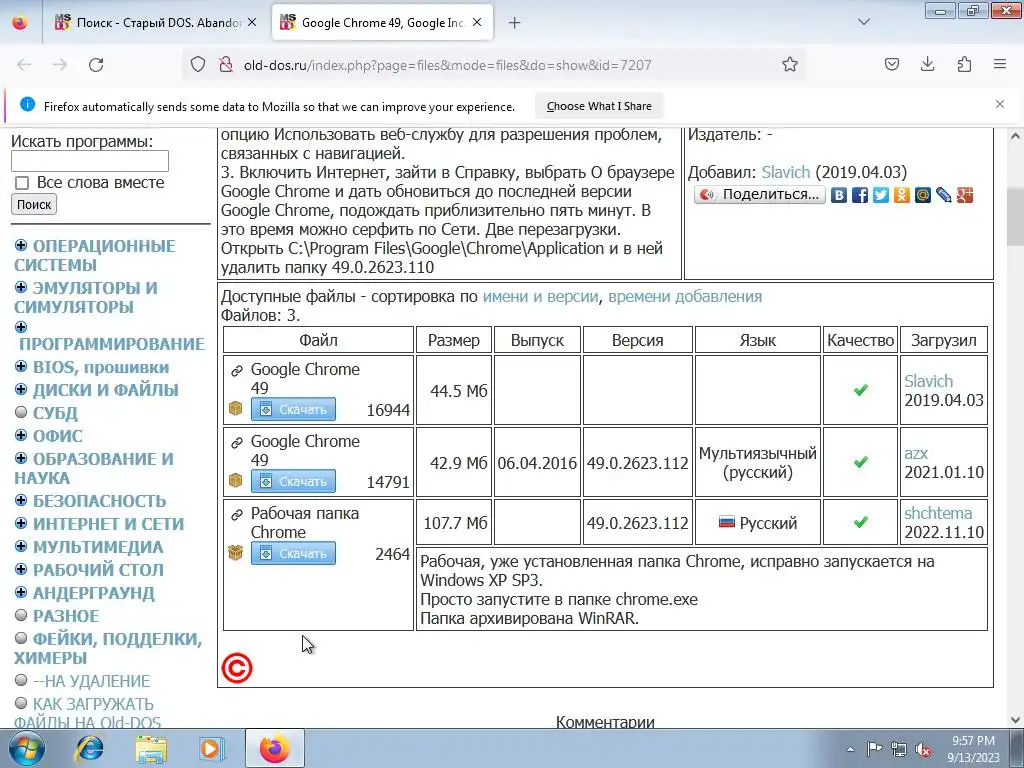
Task: Open the extensions puzzle icon
Action: point(964,64)
